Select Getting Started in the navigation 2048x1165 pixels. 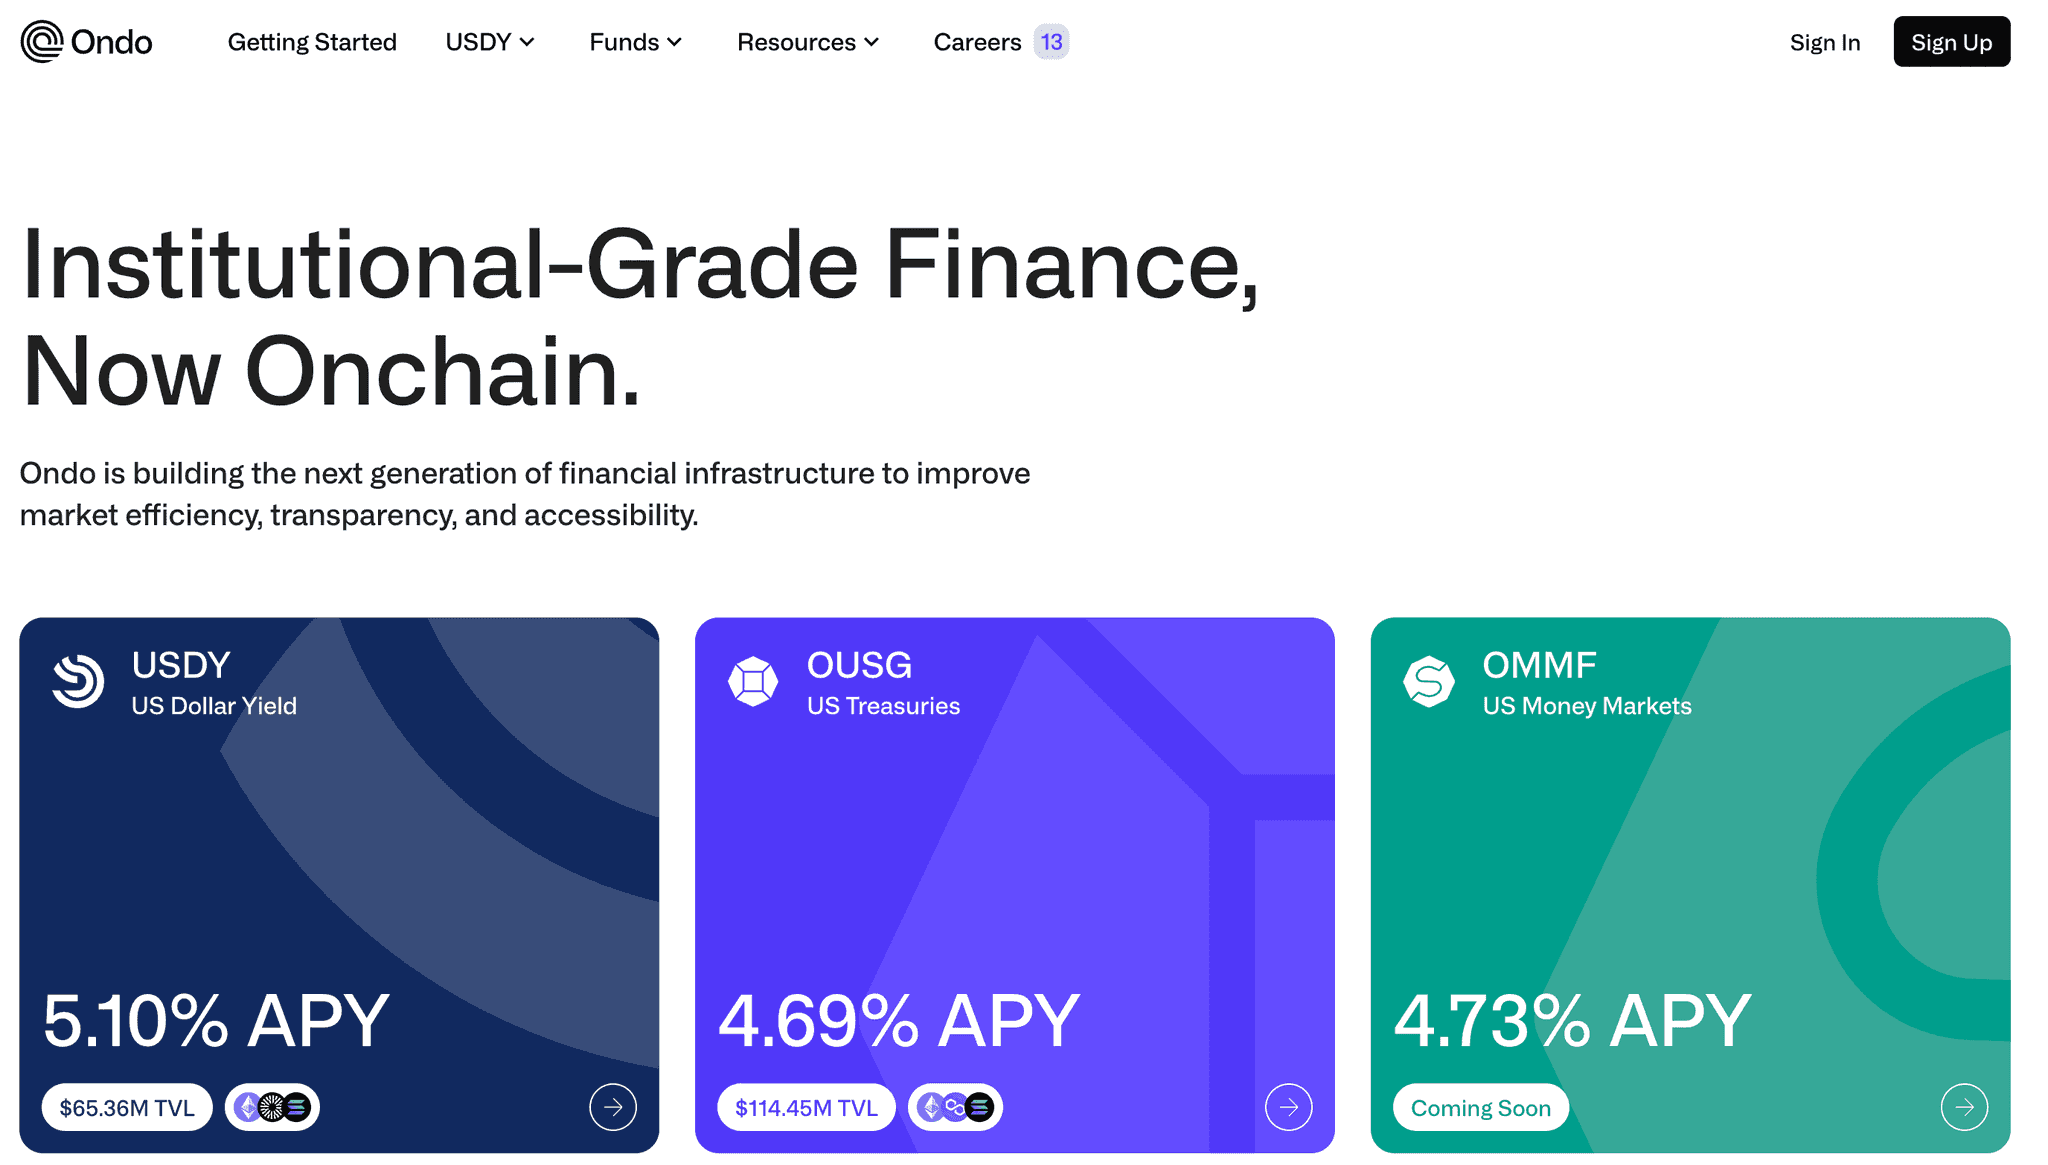pos(312,42)
